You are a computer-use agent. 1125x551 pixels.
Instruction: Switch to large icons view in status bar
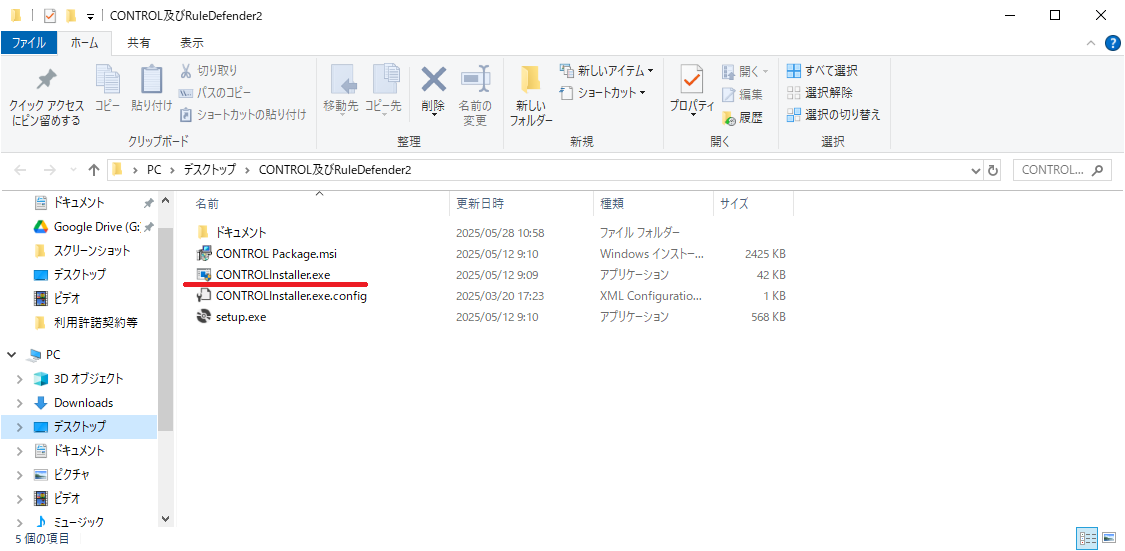pos(1108,538)
